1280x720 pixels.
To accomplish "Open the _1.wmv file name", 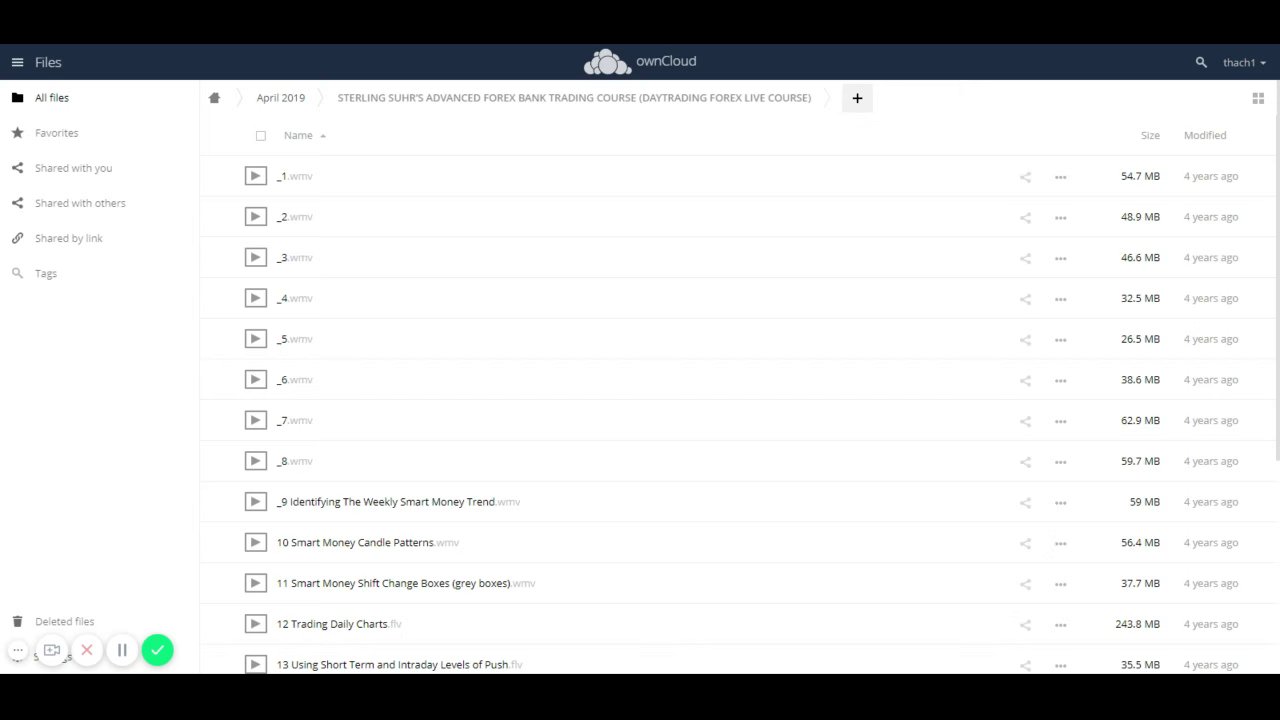I will pos(294,176).
